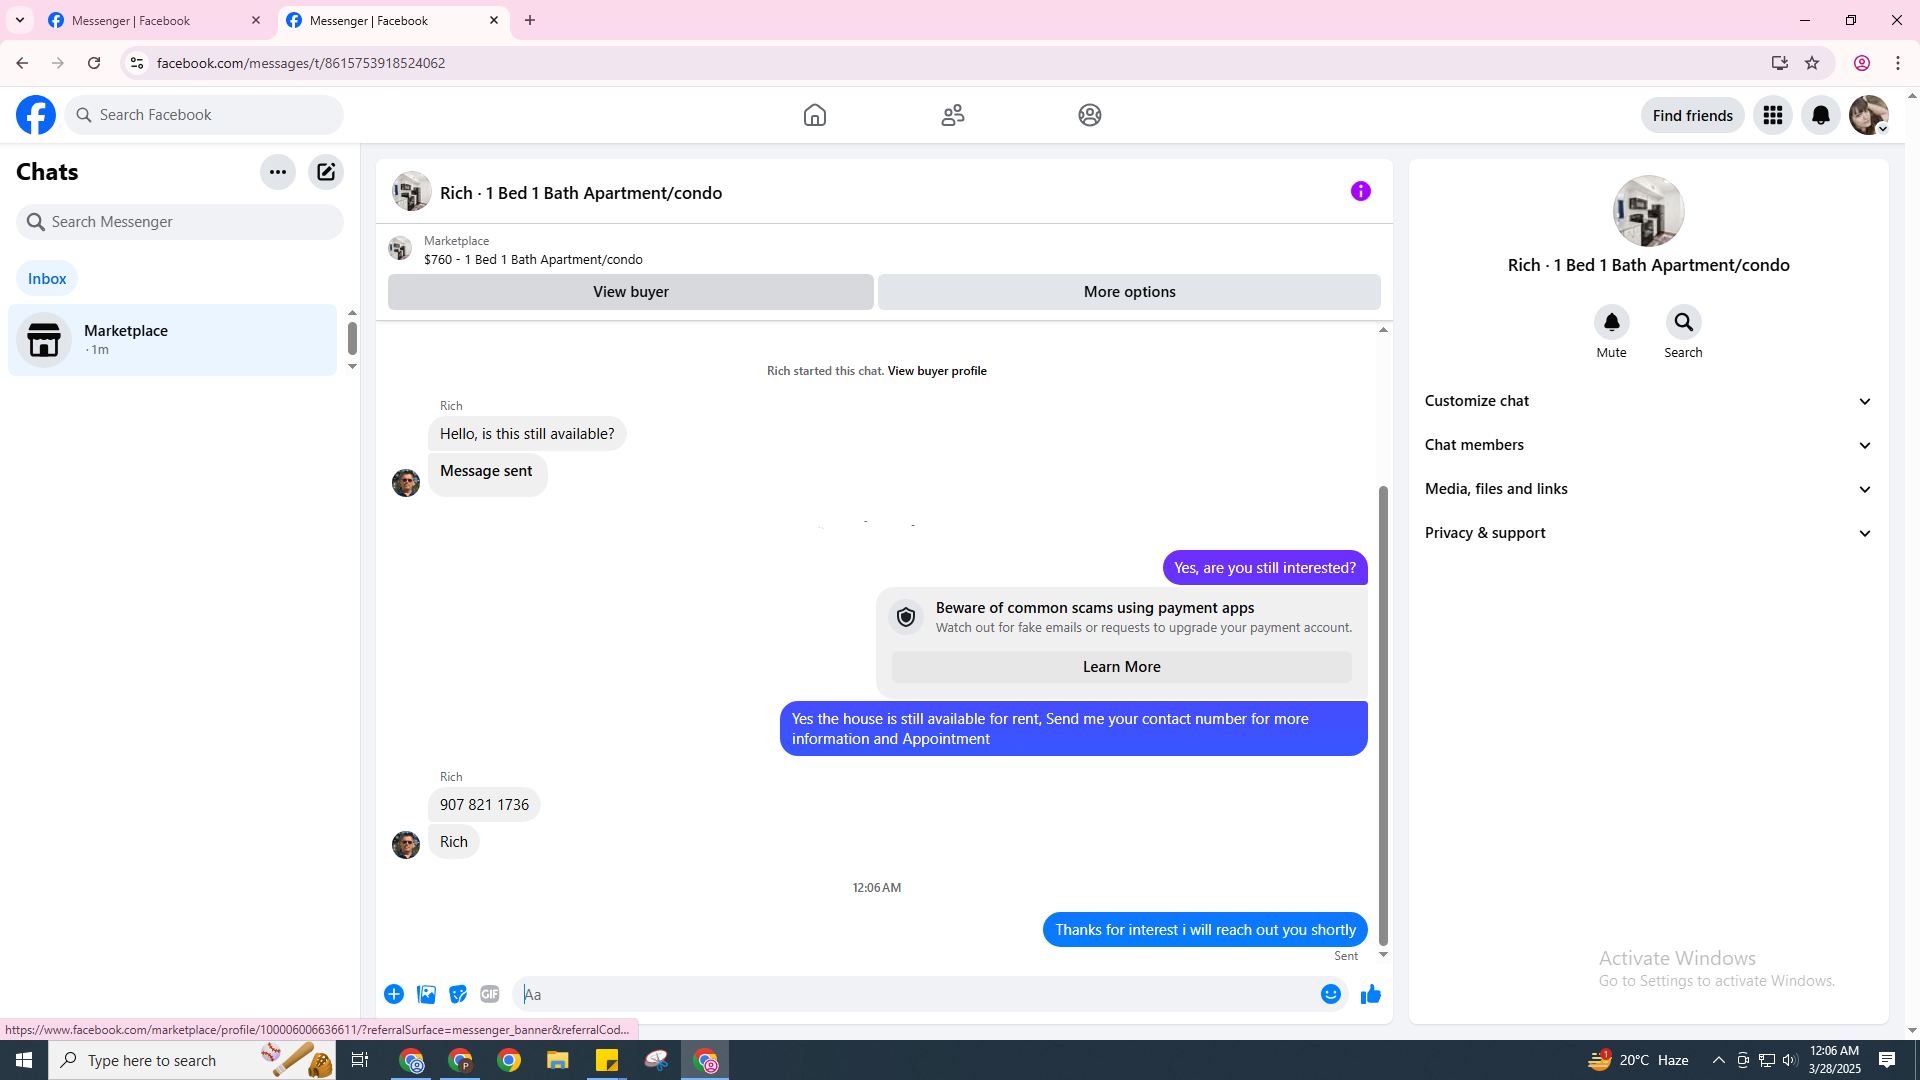Open File Explorer from taskbar
Image resolution: width=1920 pixels, height=1080 pixels.
[x=558, y=1060]
